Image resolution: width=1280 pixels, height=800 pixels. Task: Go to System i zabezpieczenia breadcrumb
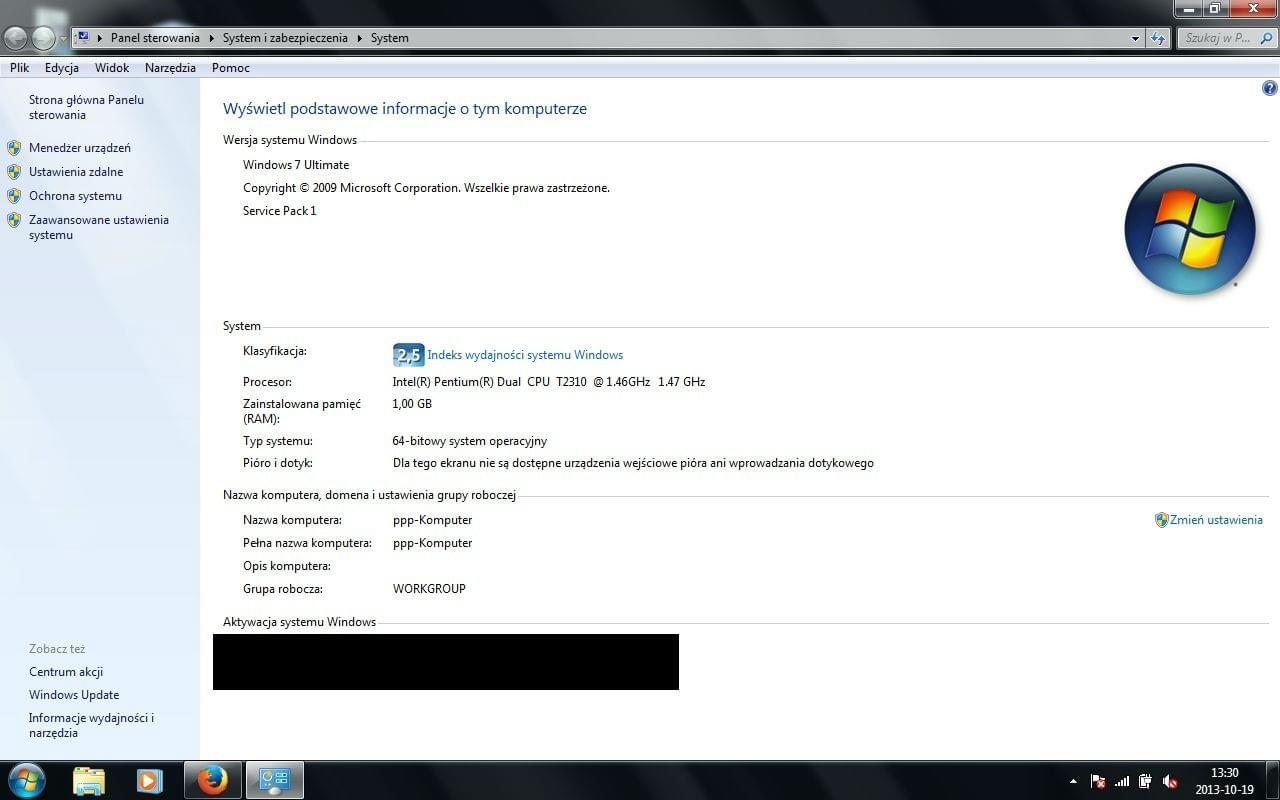(285, 38)
